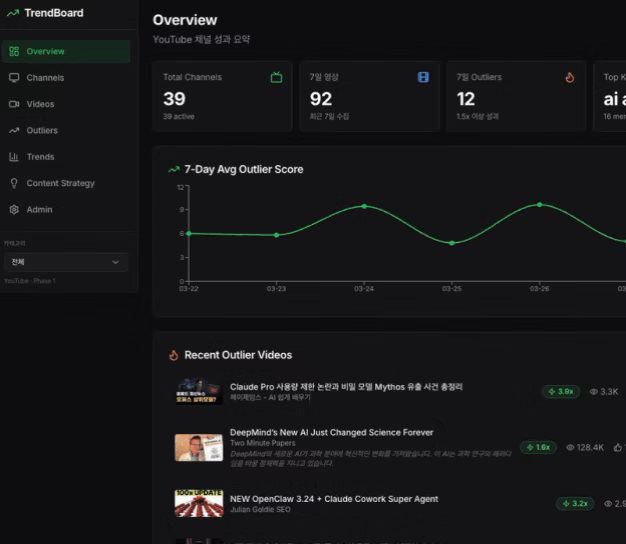Screen dimensions: 626x544
Task: Click the flame icon beside Recent Outlier Videos
Action: [x=174, y=355]
